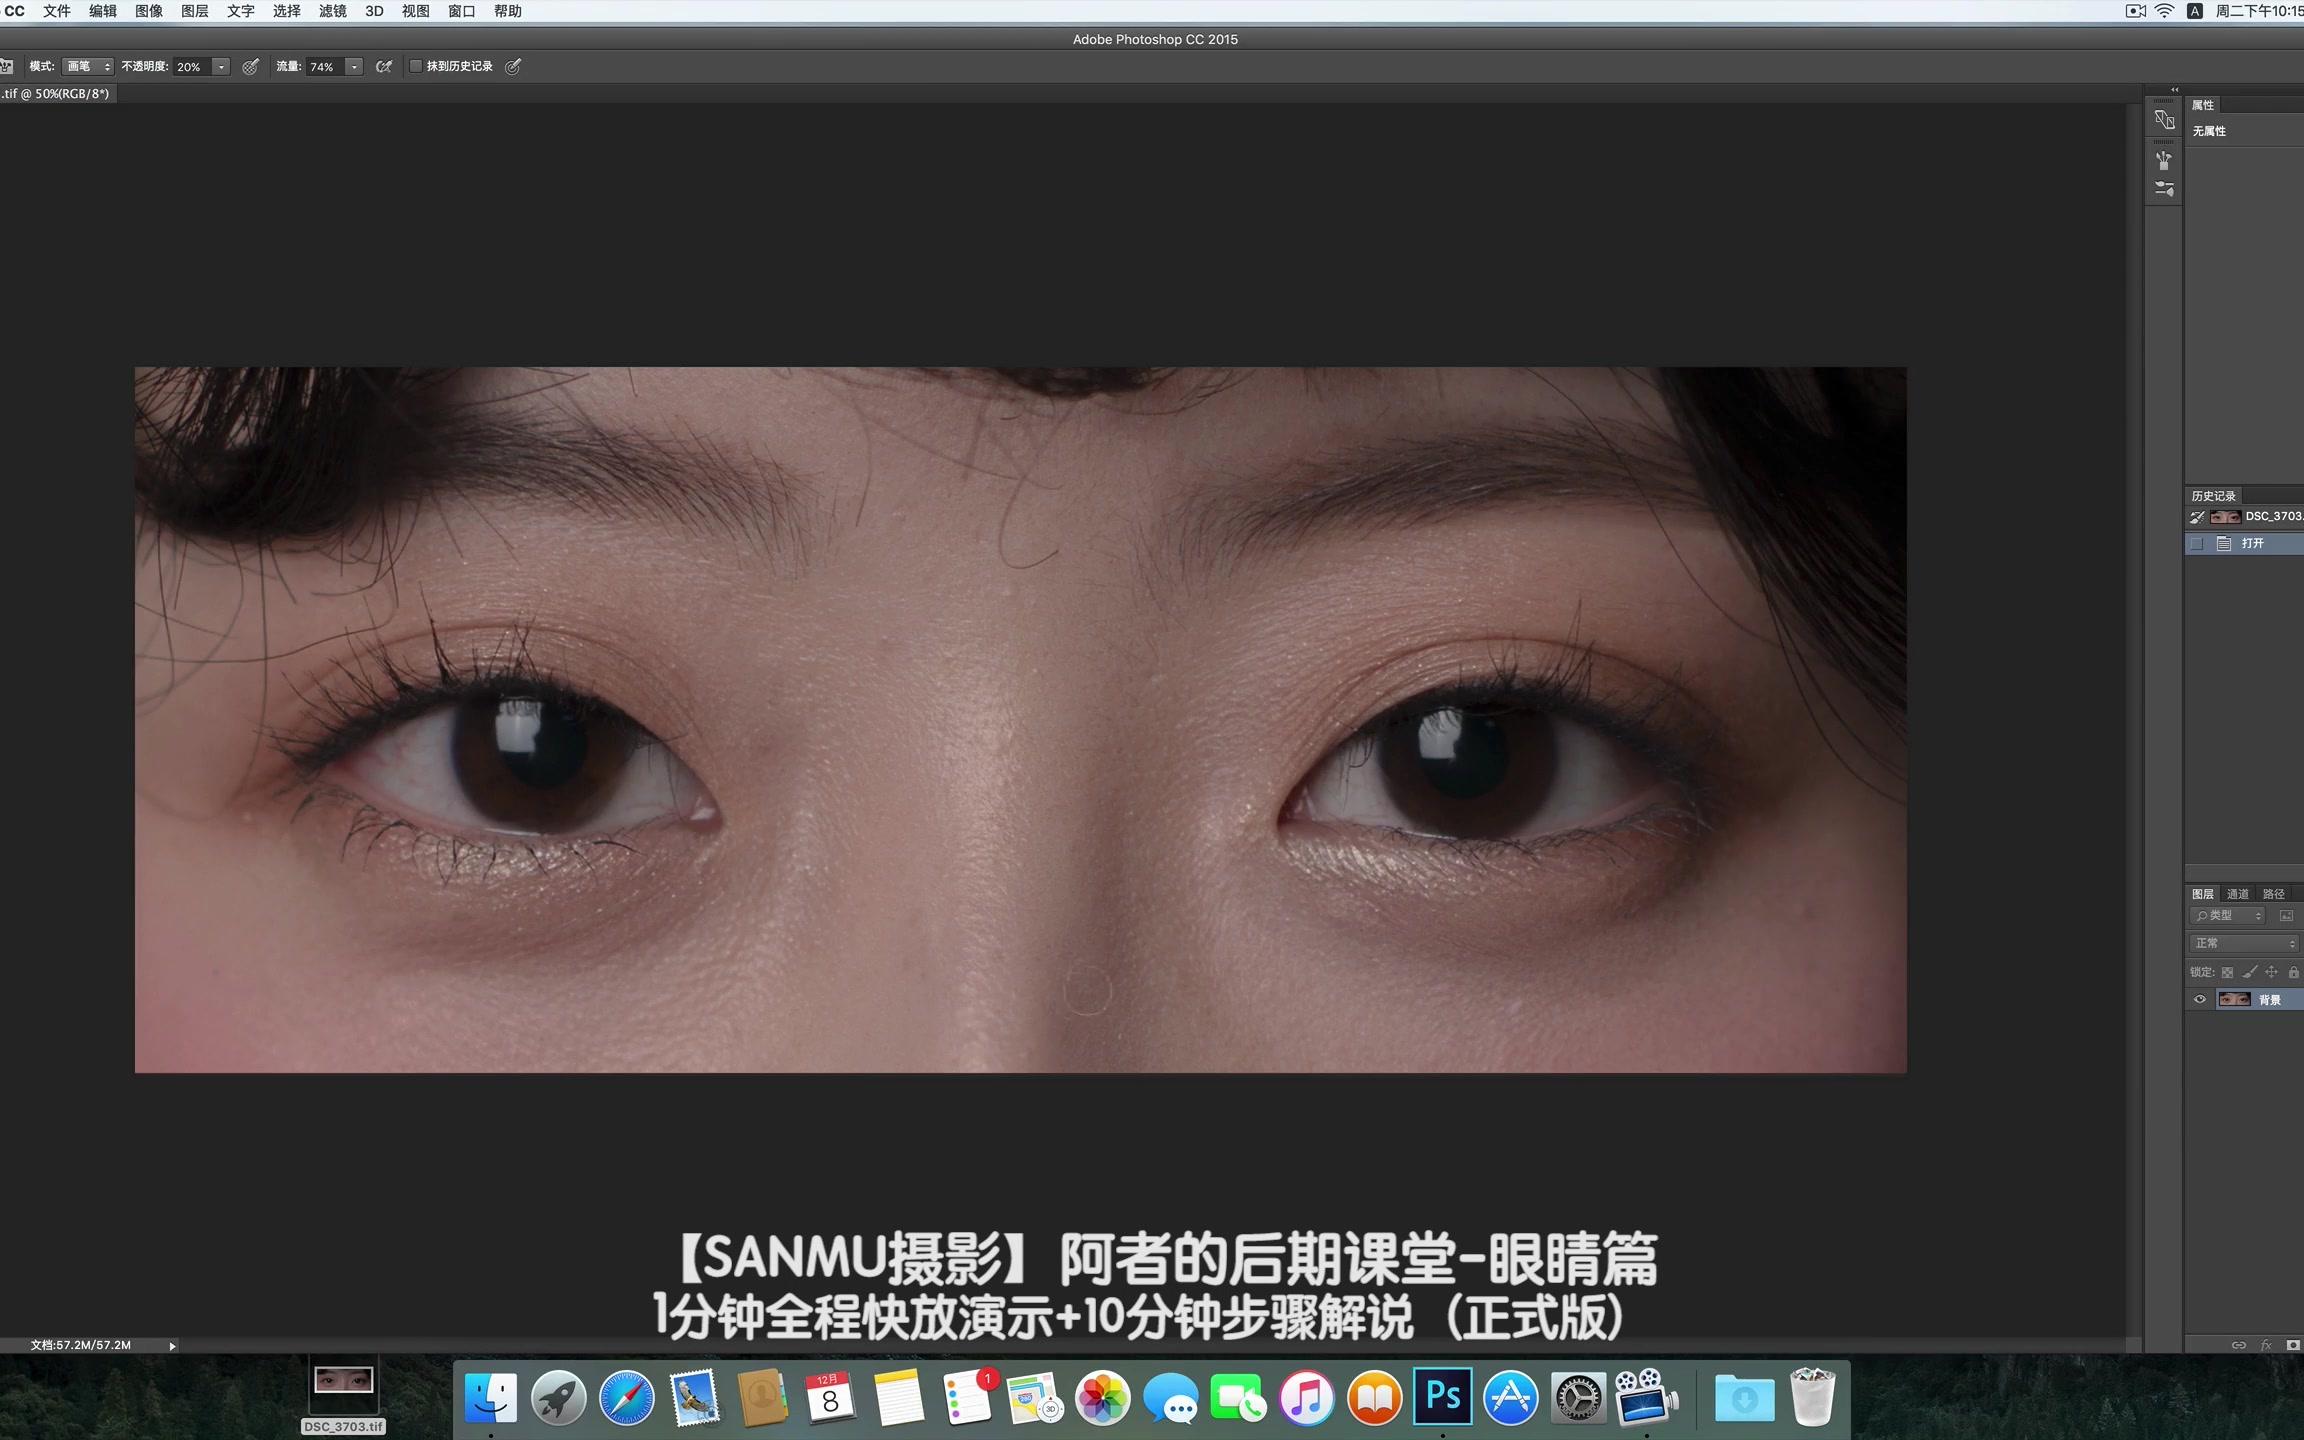Switch to the 通道 tab
Screen dimensions: 2304x1440
point(2238,894)
